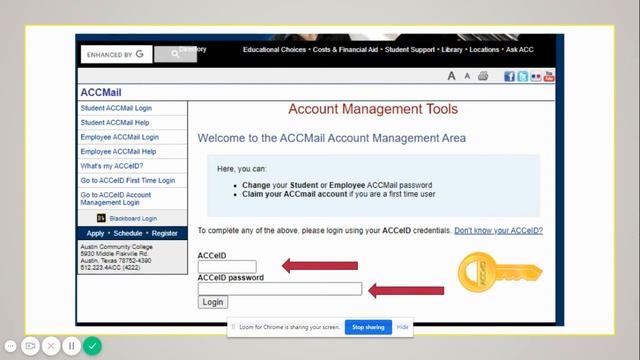The image size is (640, 360).
Task: Open the Blackboard Login link
Action: [x=133, y=219]
